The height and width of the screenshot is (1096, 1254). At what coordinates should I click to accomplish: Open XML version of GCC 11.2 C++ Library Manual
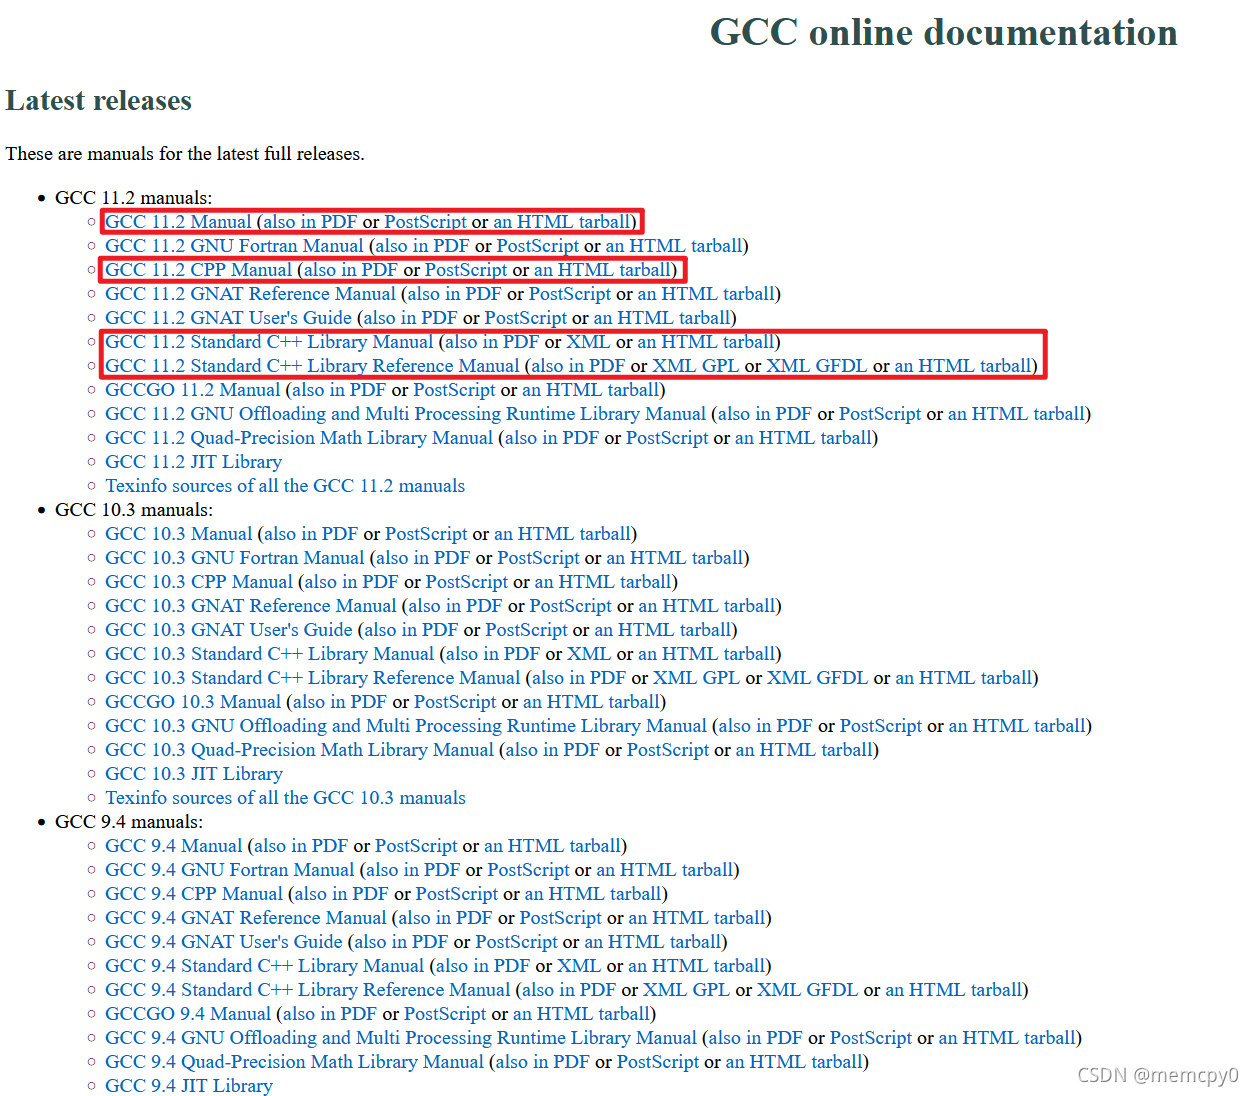tap(588, 342)
